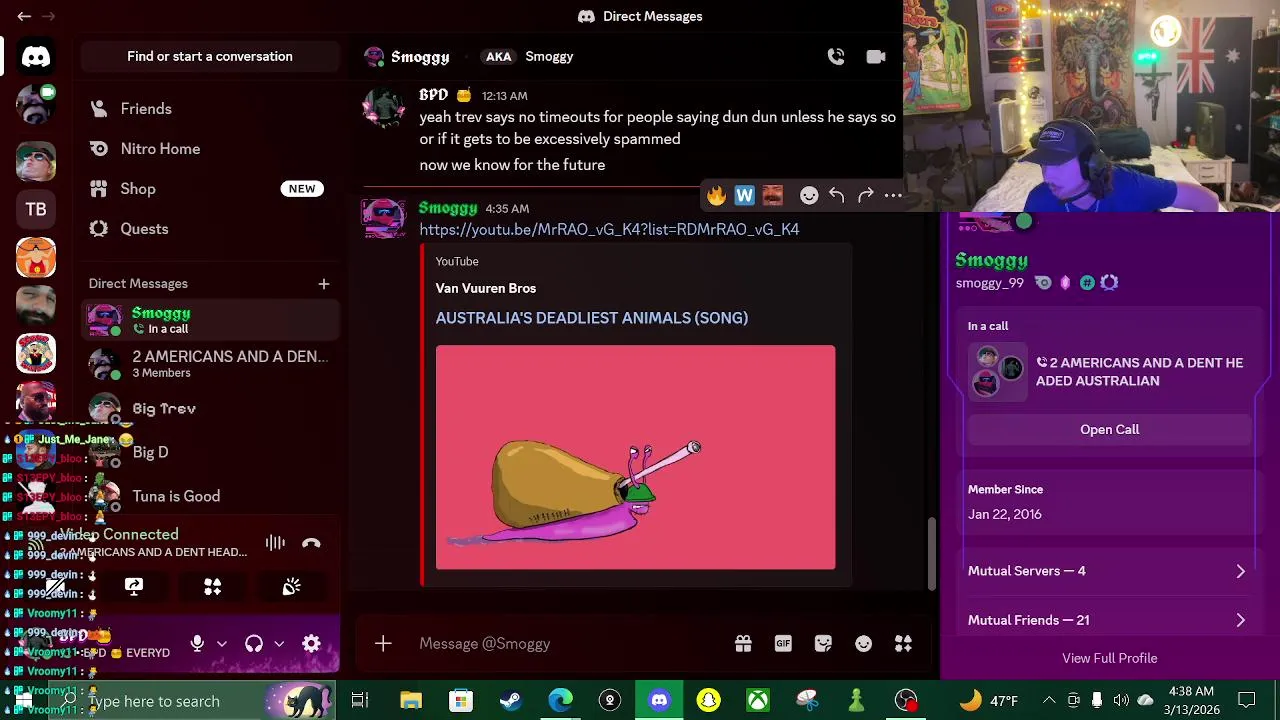Share your screen in the call

(x=134, y=587)
